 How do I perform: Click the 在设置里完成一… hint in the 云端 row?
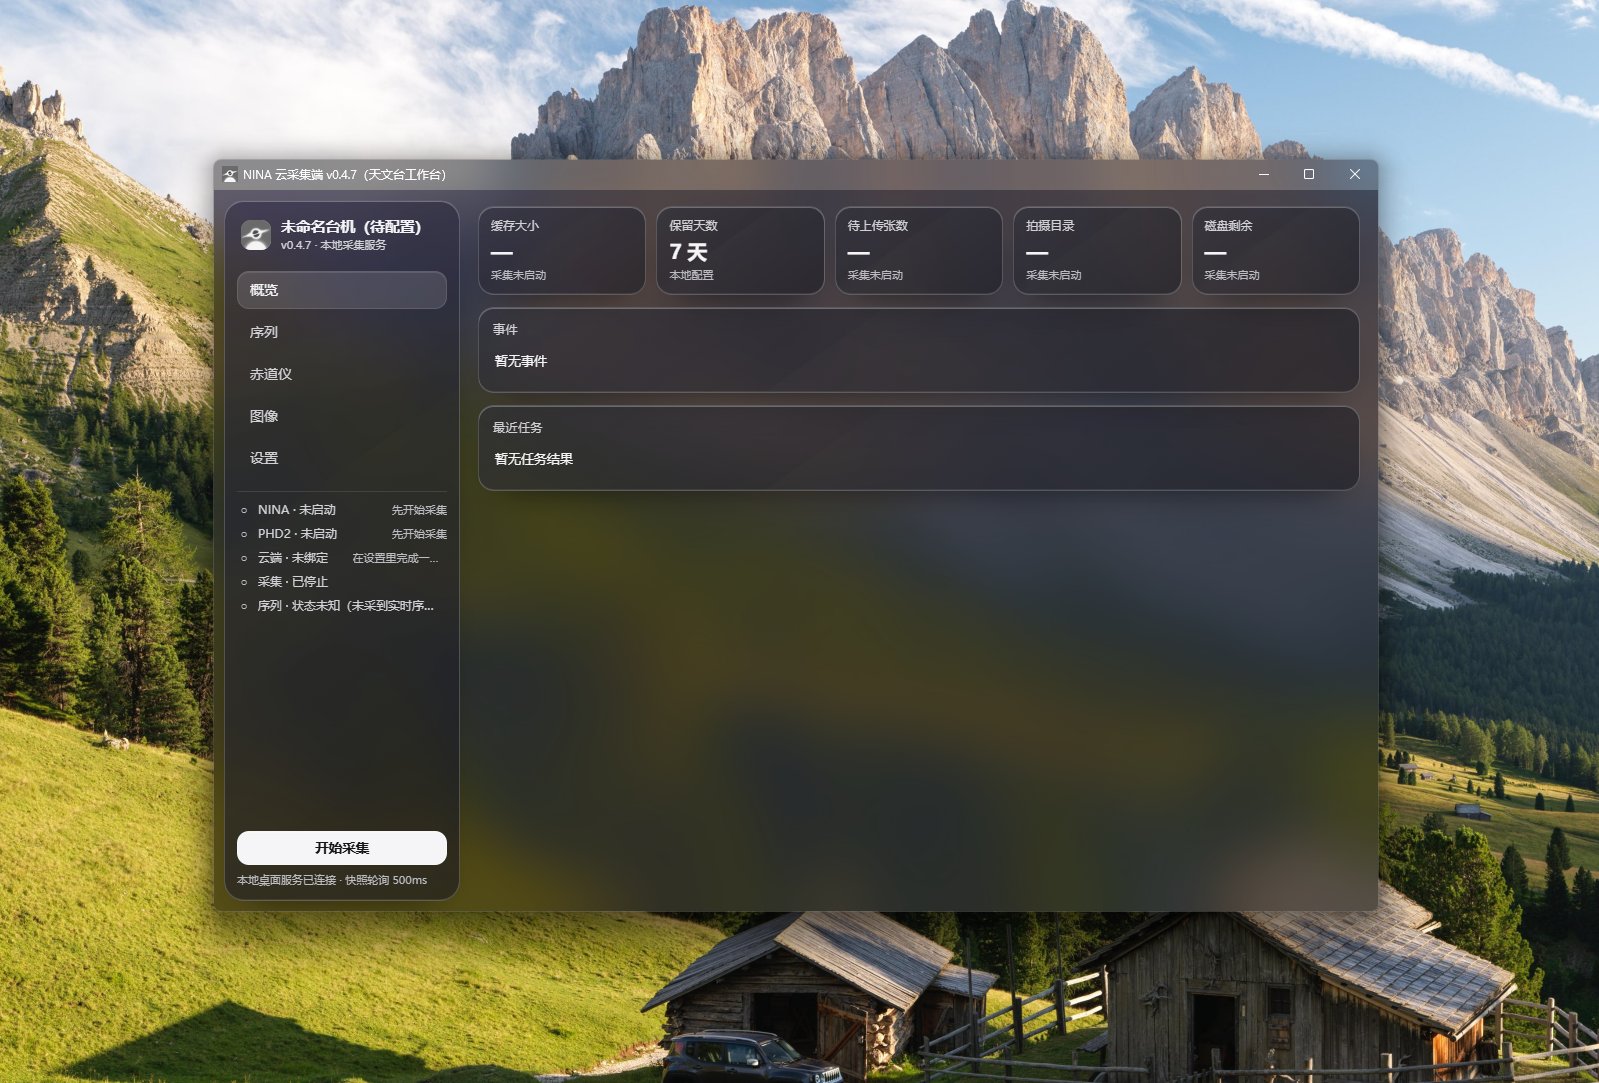(395, 558)
